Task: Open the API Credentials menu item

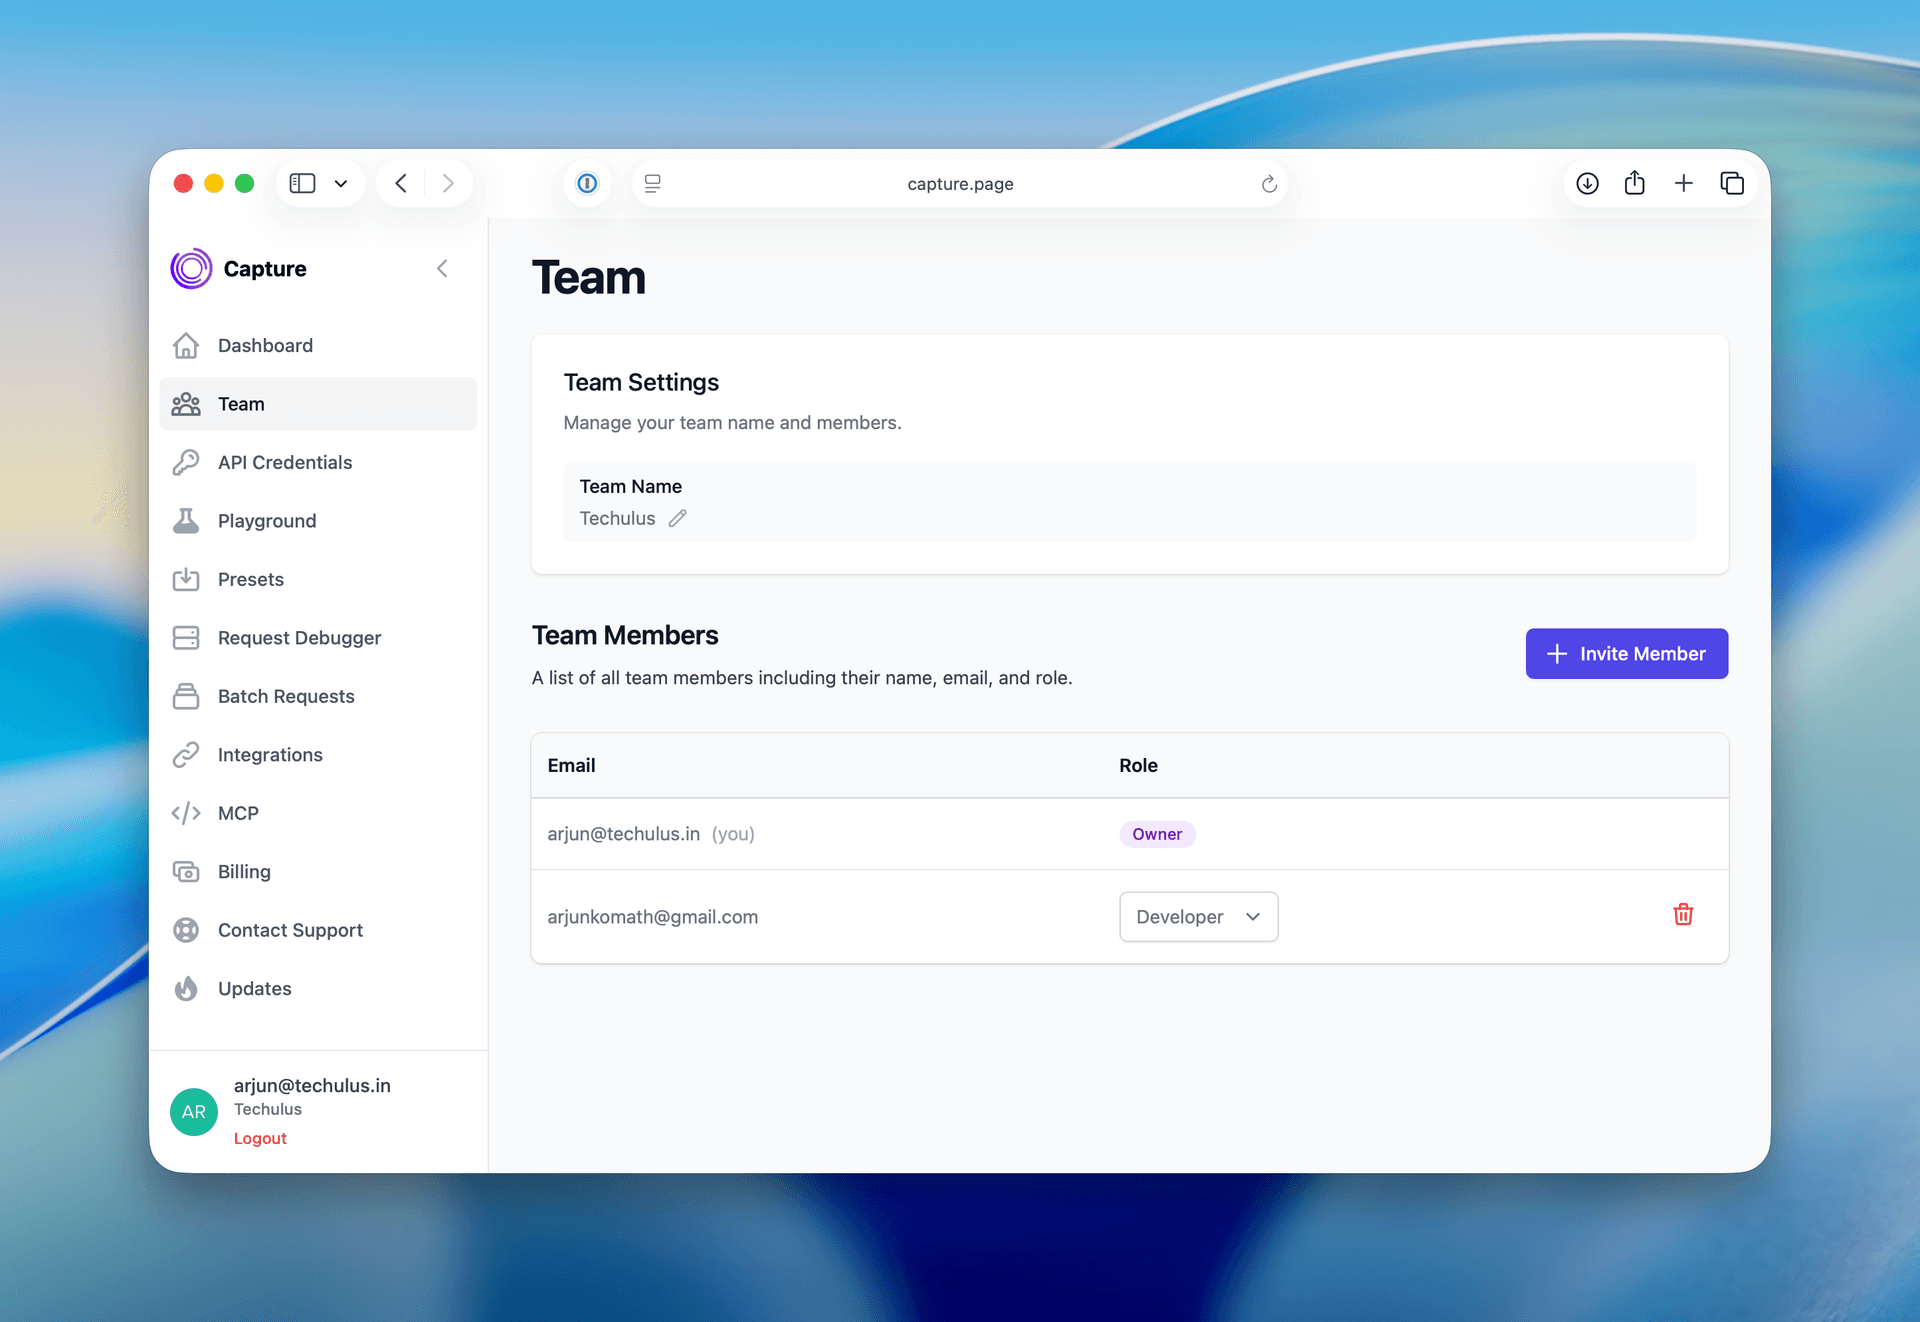Action: pyautogui.click(x=285, y=462)
